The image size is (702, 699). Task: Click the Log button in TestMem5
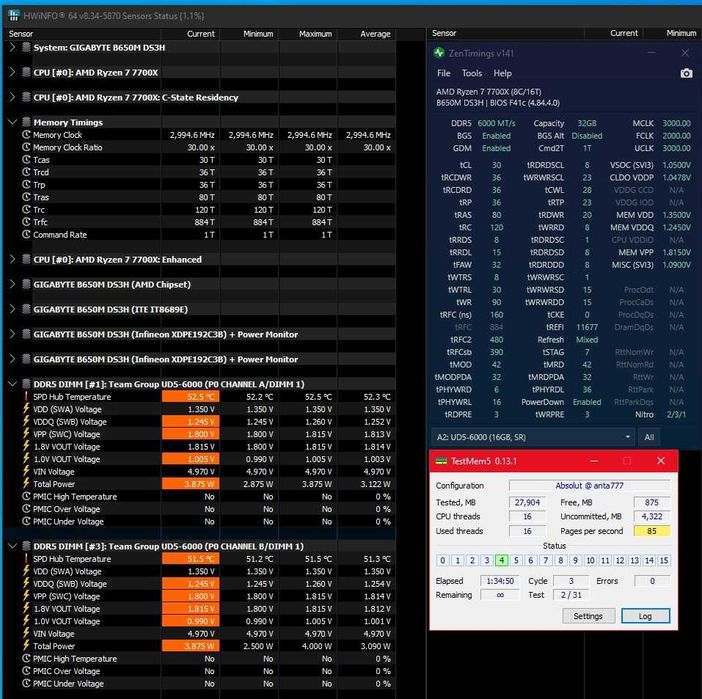coord(645,616)
